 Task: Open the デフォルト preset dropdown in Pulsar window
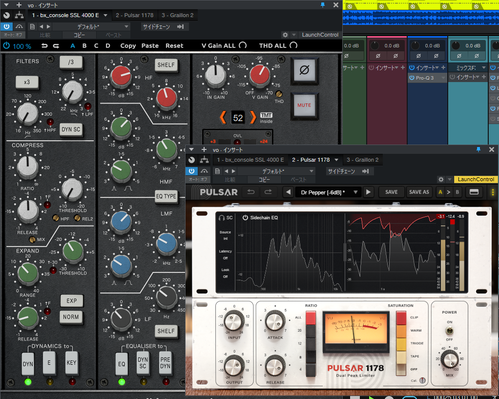pyautogui.click(x=276, y=171)
